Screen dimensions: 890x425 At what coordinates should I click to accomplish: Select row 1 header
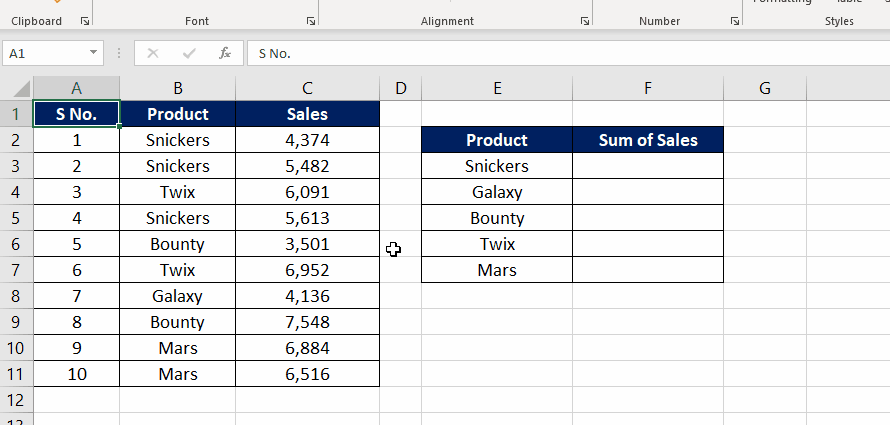pyautogui.click(x=16, y=114)
